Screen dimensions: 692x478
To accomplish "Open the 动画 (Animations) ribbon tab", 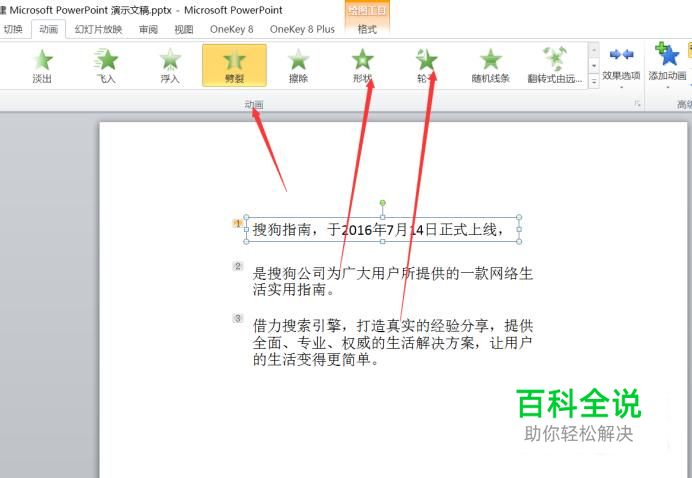I will 49,29.
